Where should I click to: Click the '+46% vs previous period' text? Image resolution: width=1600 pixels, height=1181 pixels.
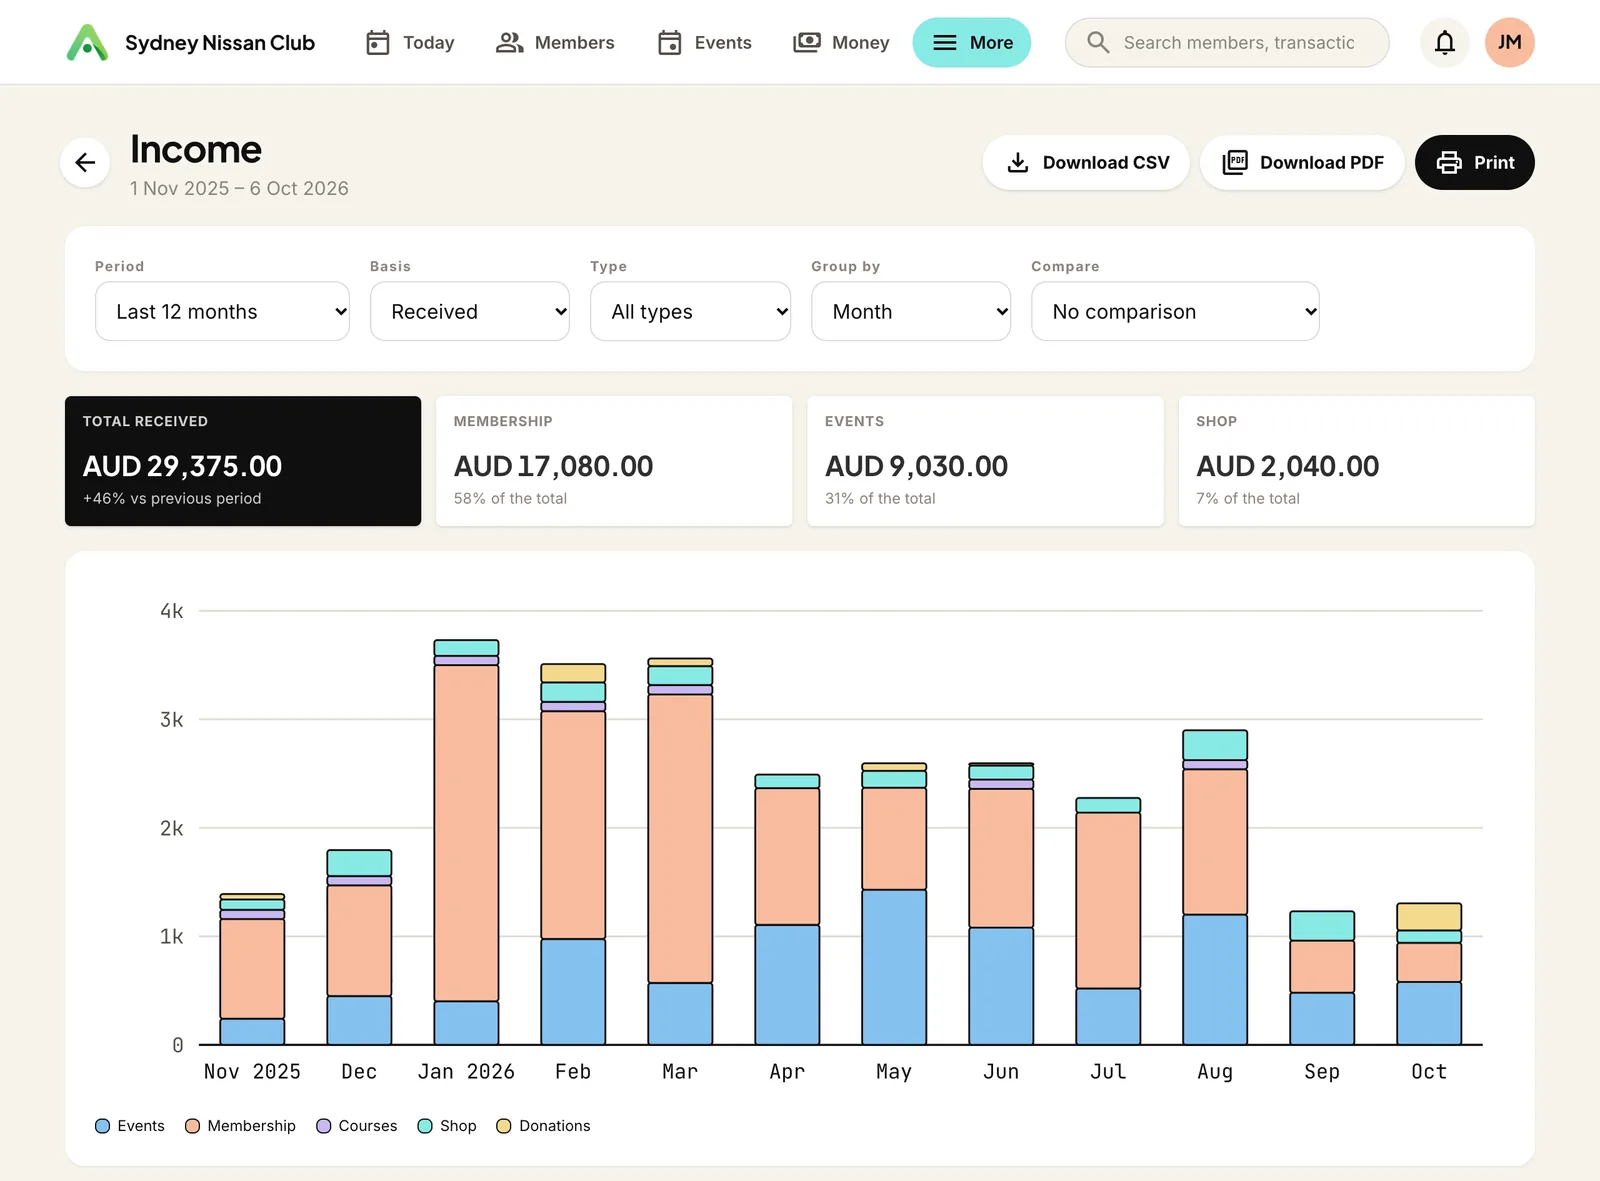click(172, 498)
